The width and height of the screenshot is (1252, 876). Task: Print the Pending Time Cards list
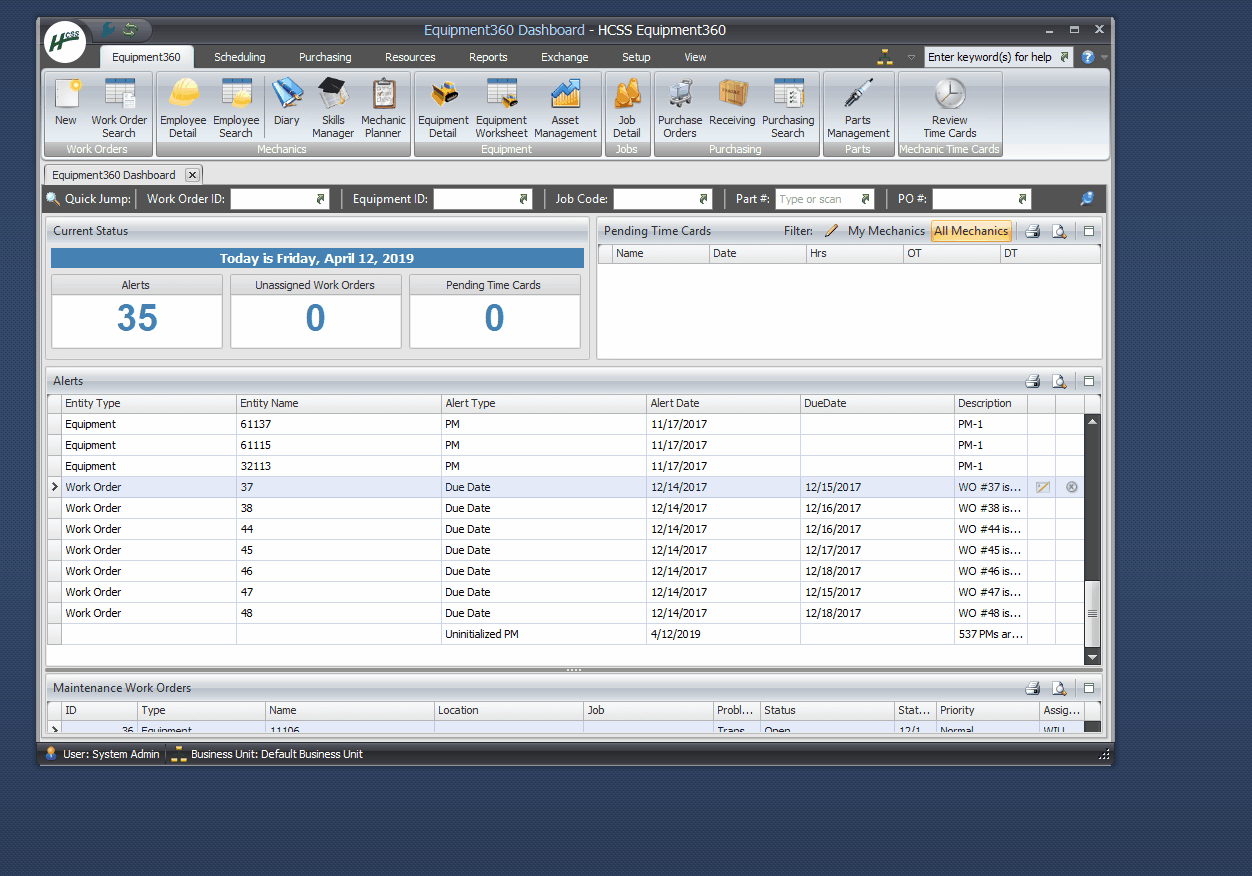(x=1033, y=231)
